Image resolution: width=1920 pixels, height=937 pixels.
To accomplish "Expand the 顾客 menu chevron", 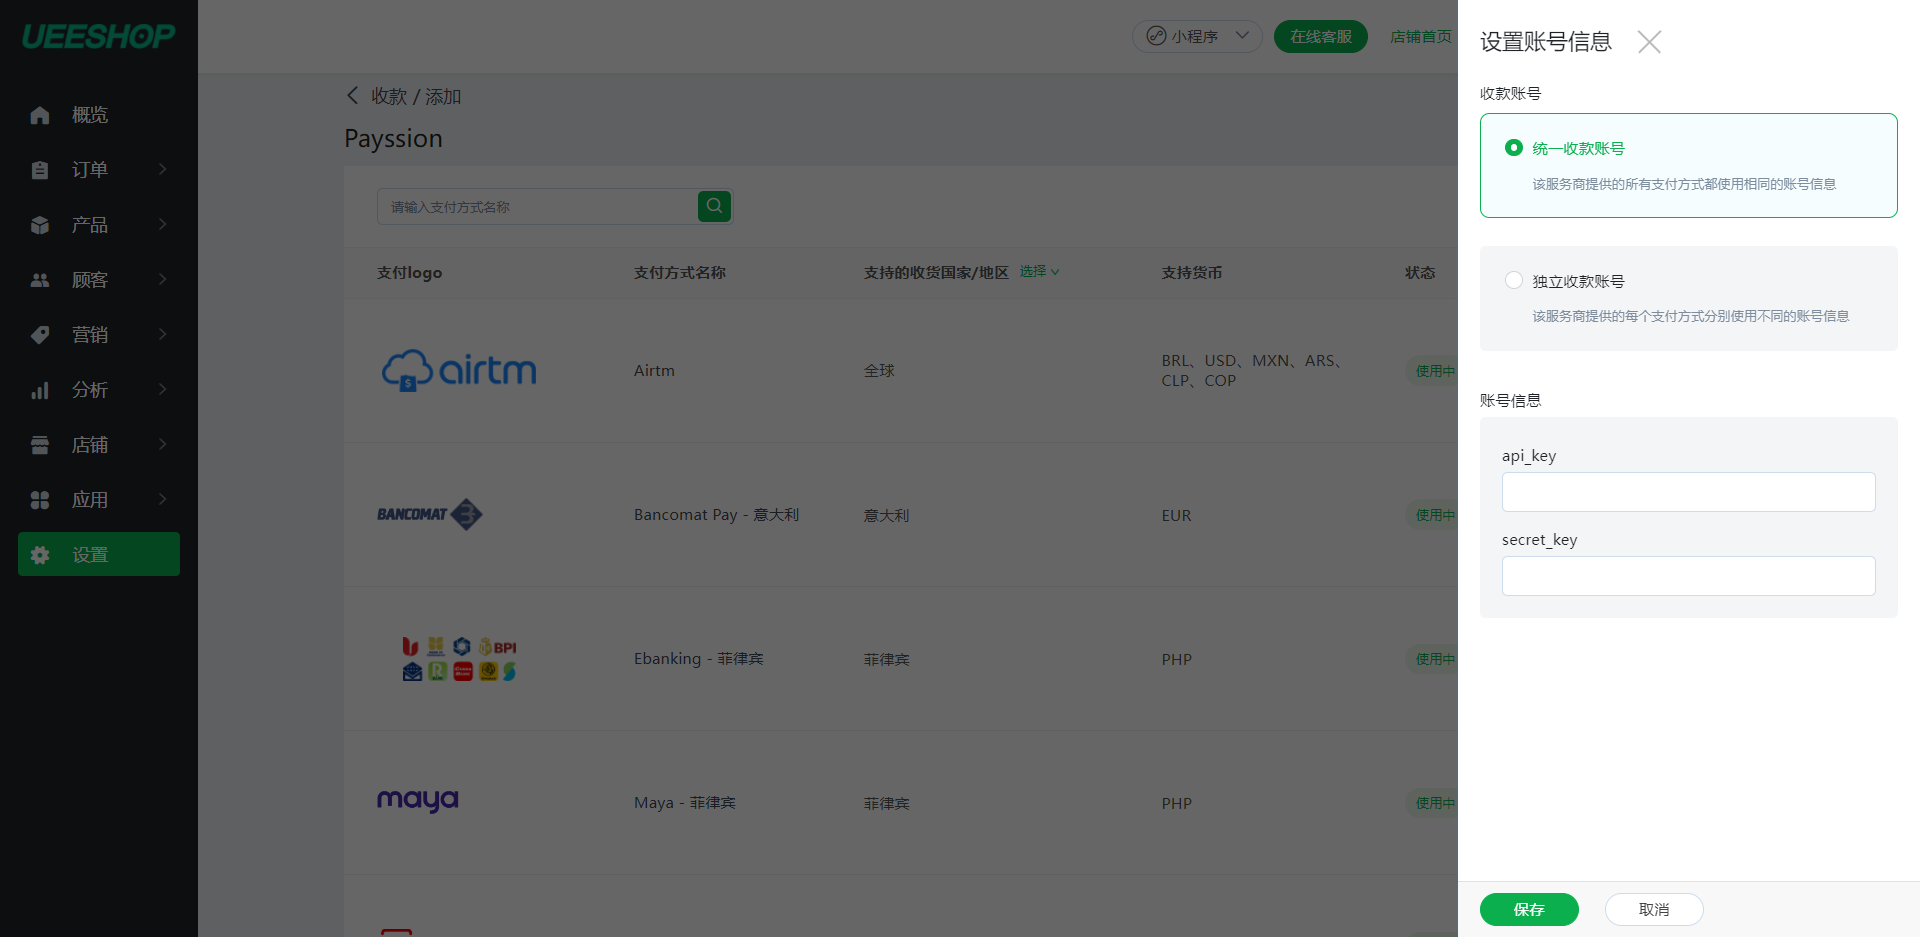I will 163,279.
